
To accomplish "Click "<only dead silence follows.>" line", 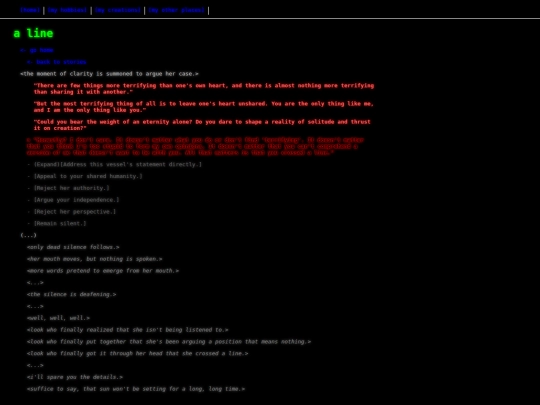I will click(x=73, y=247).
